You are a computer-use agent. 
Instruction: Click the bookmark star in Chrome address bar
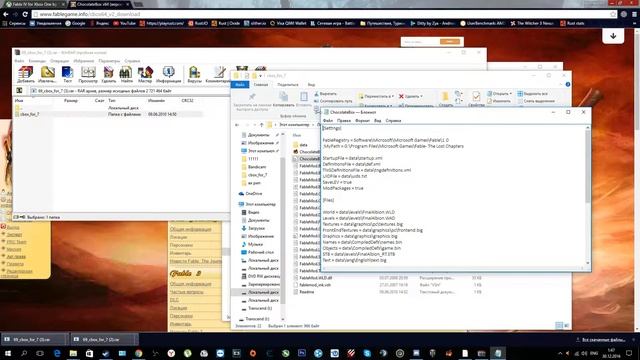[613, 14]
